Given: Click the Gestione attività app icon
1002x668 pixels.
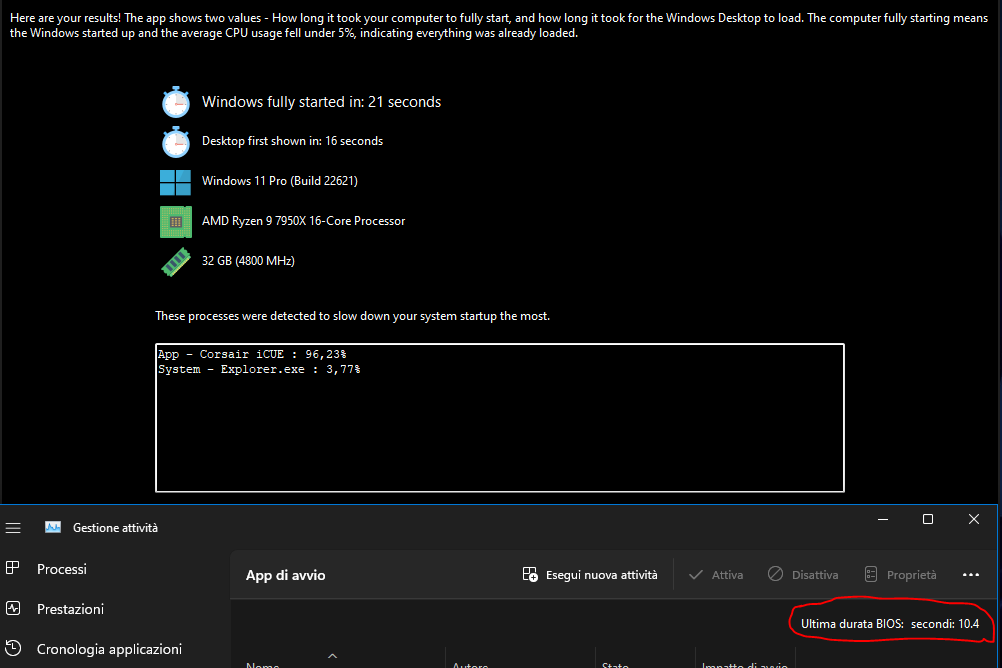Looking at the screenshot, I should coord(53,527).
